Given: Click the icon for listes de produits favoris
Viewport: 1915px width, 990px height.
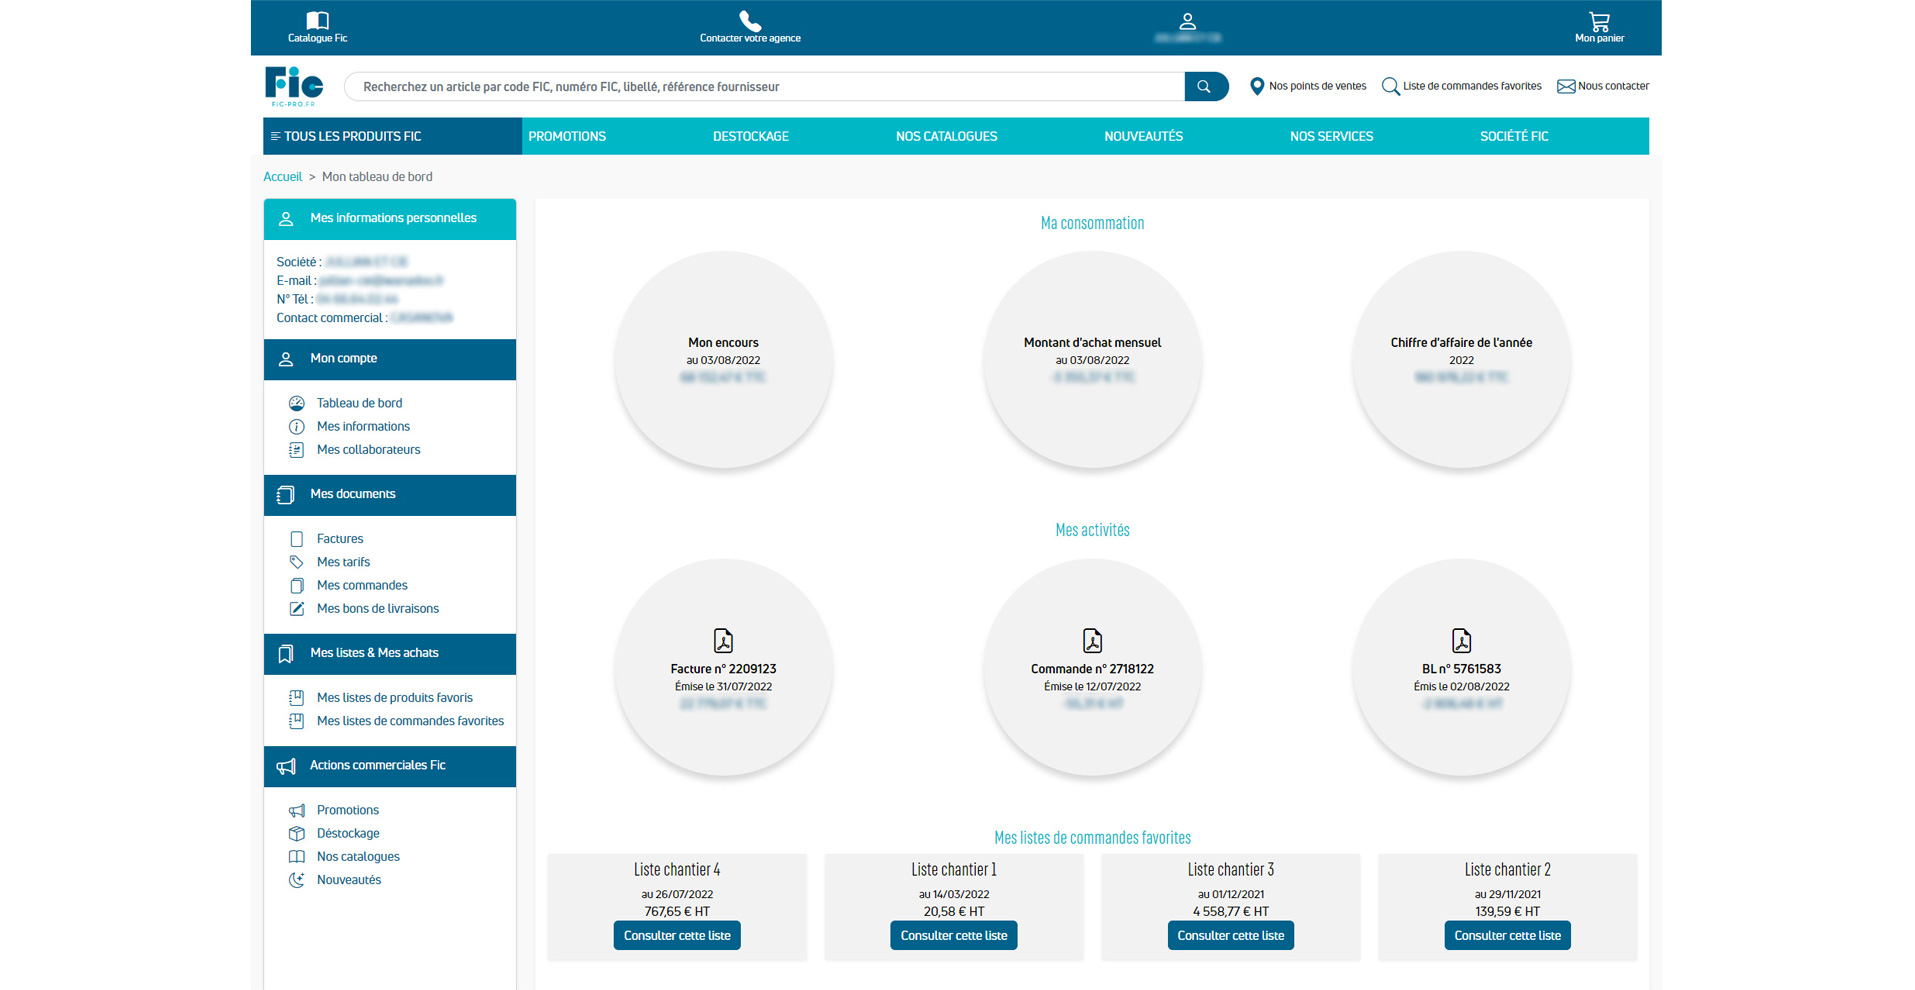Looking at the screenshot, I should pos(296,698).
